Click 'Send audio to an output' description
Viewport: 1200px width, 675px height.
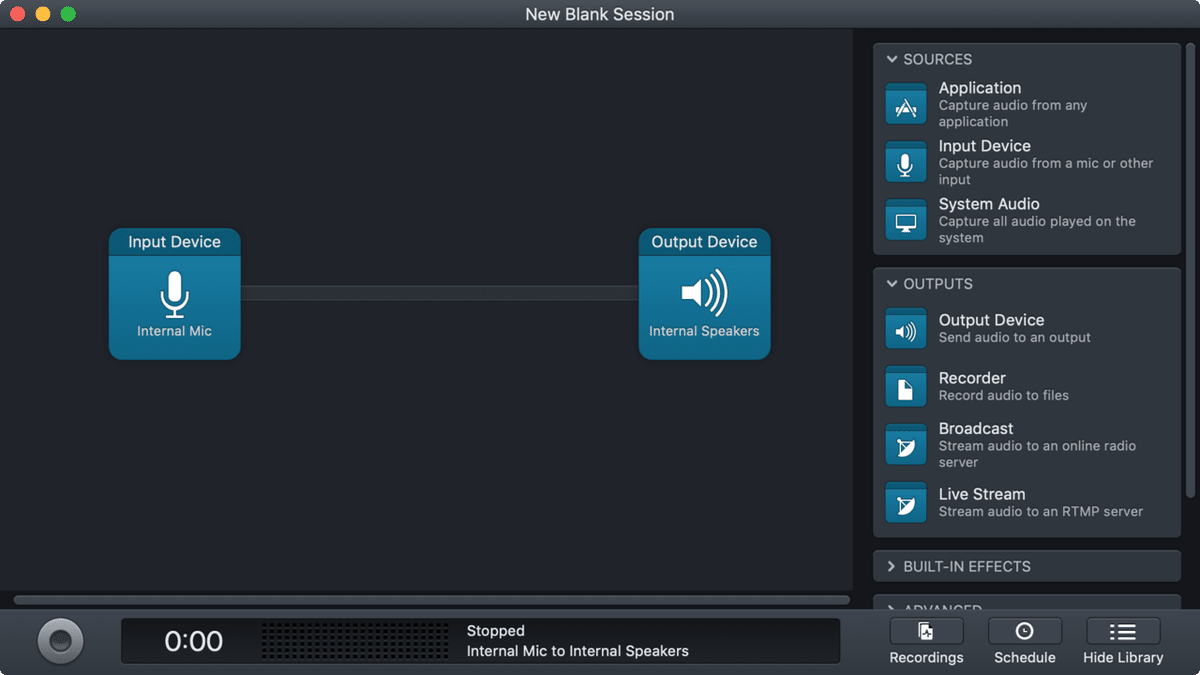[x=1015, y=338]
